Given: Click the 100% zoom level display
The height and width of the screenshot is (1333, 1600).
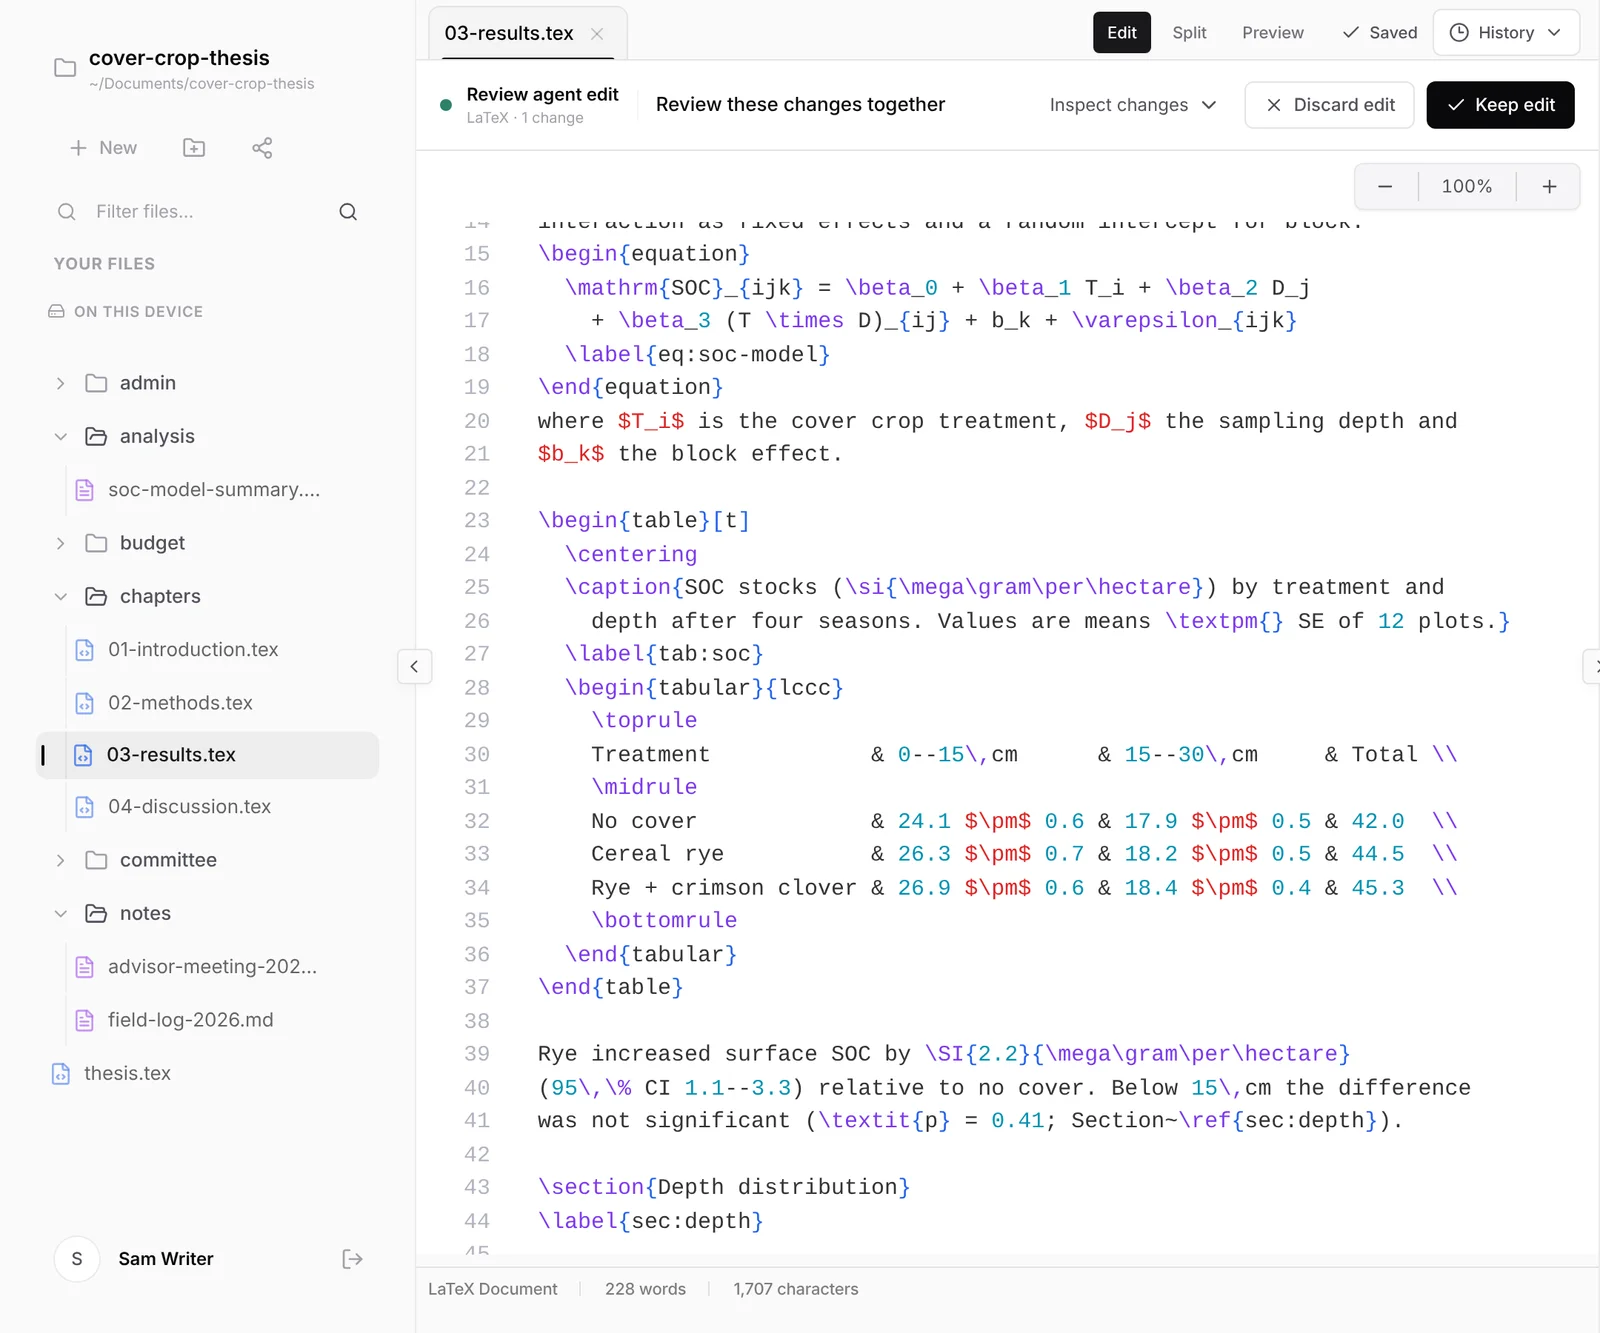Looking at the screenshot, I should pyautogui.click(x=1467, y=187).
